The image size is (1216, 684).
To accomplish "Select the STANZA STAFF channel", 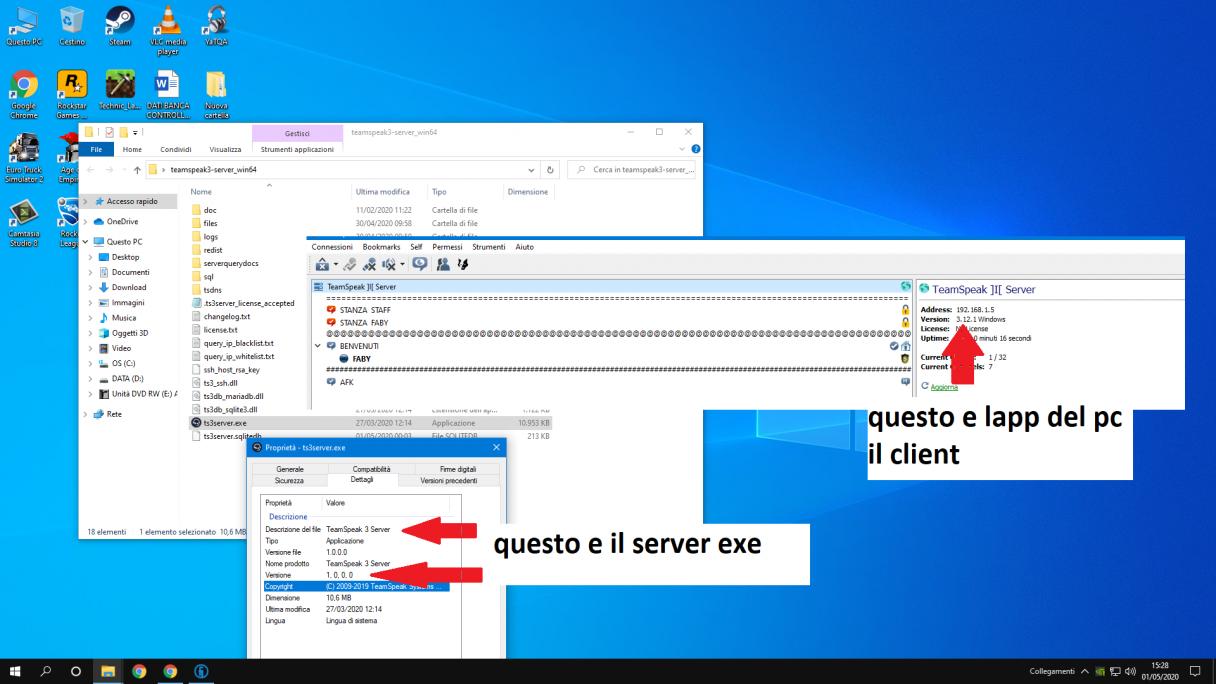I will [366, 310].
